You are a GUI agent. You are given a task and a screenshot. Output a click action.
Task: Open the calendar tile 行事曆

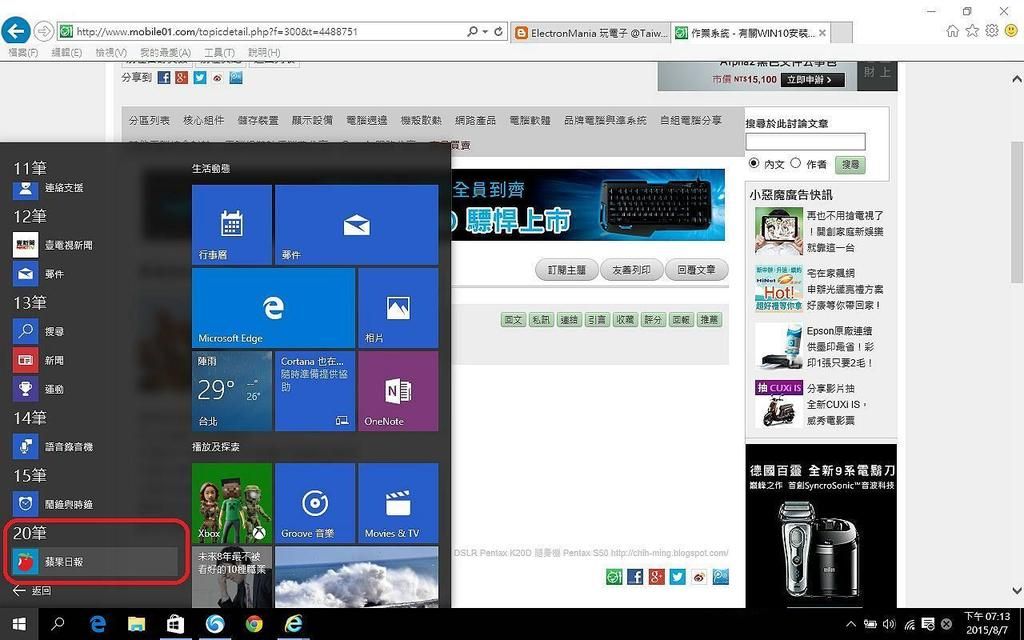(x=232, y=225)
